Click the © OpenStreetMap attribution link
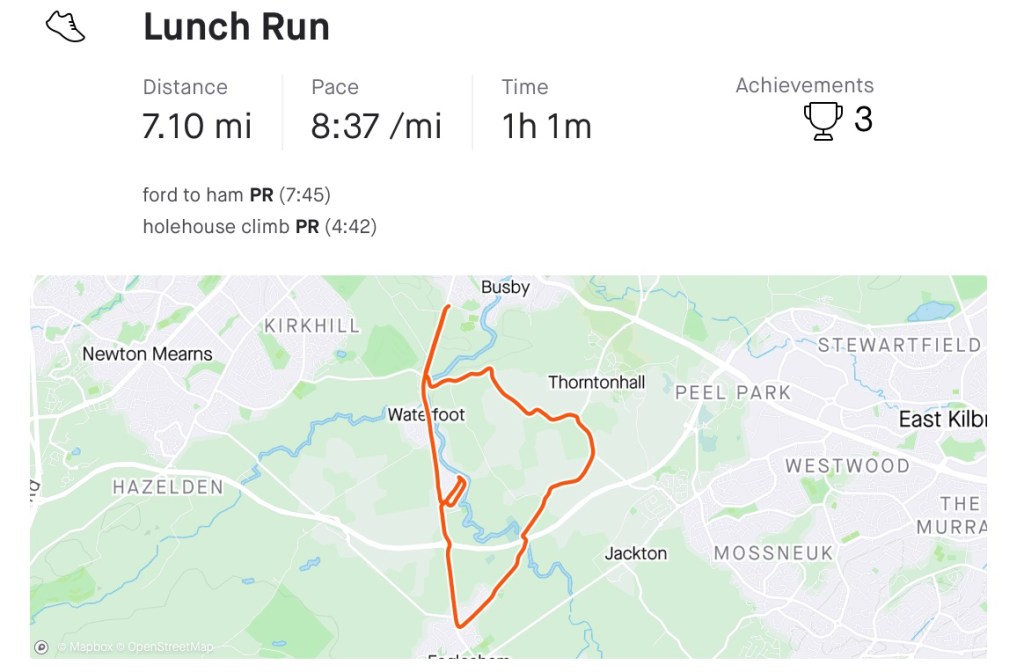The image size is (1024, 672). coord(169,648)
